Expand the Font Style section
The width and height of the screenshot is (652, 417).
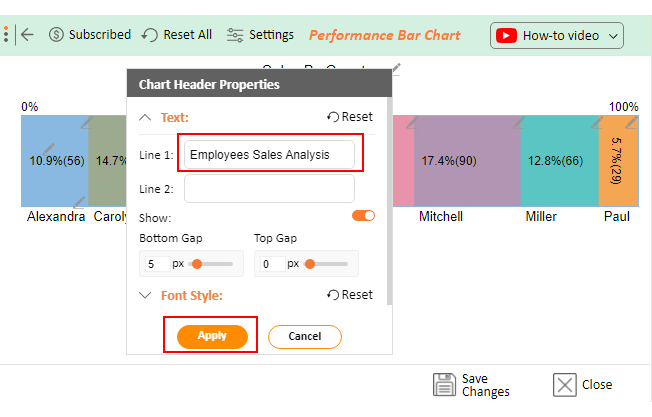coord(145,296)
